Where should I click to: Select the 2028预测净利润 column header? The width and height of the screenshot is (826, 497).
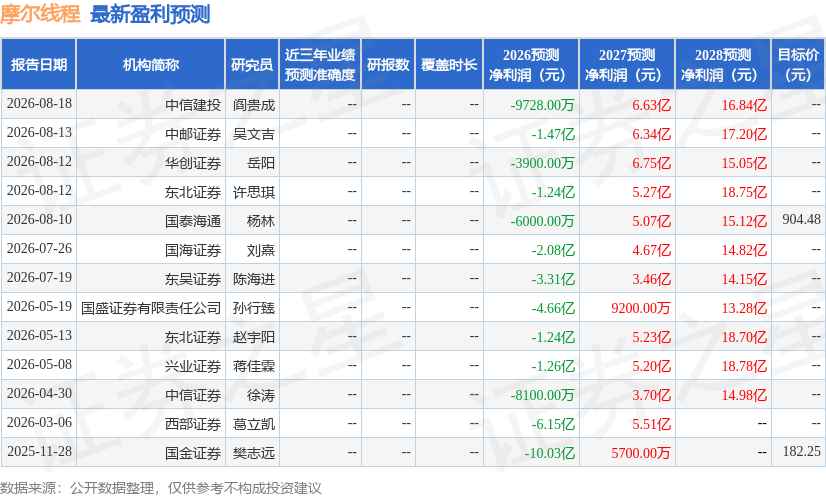[722, 64]
